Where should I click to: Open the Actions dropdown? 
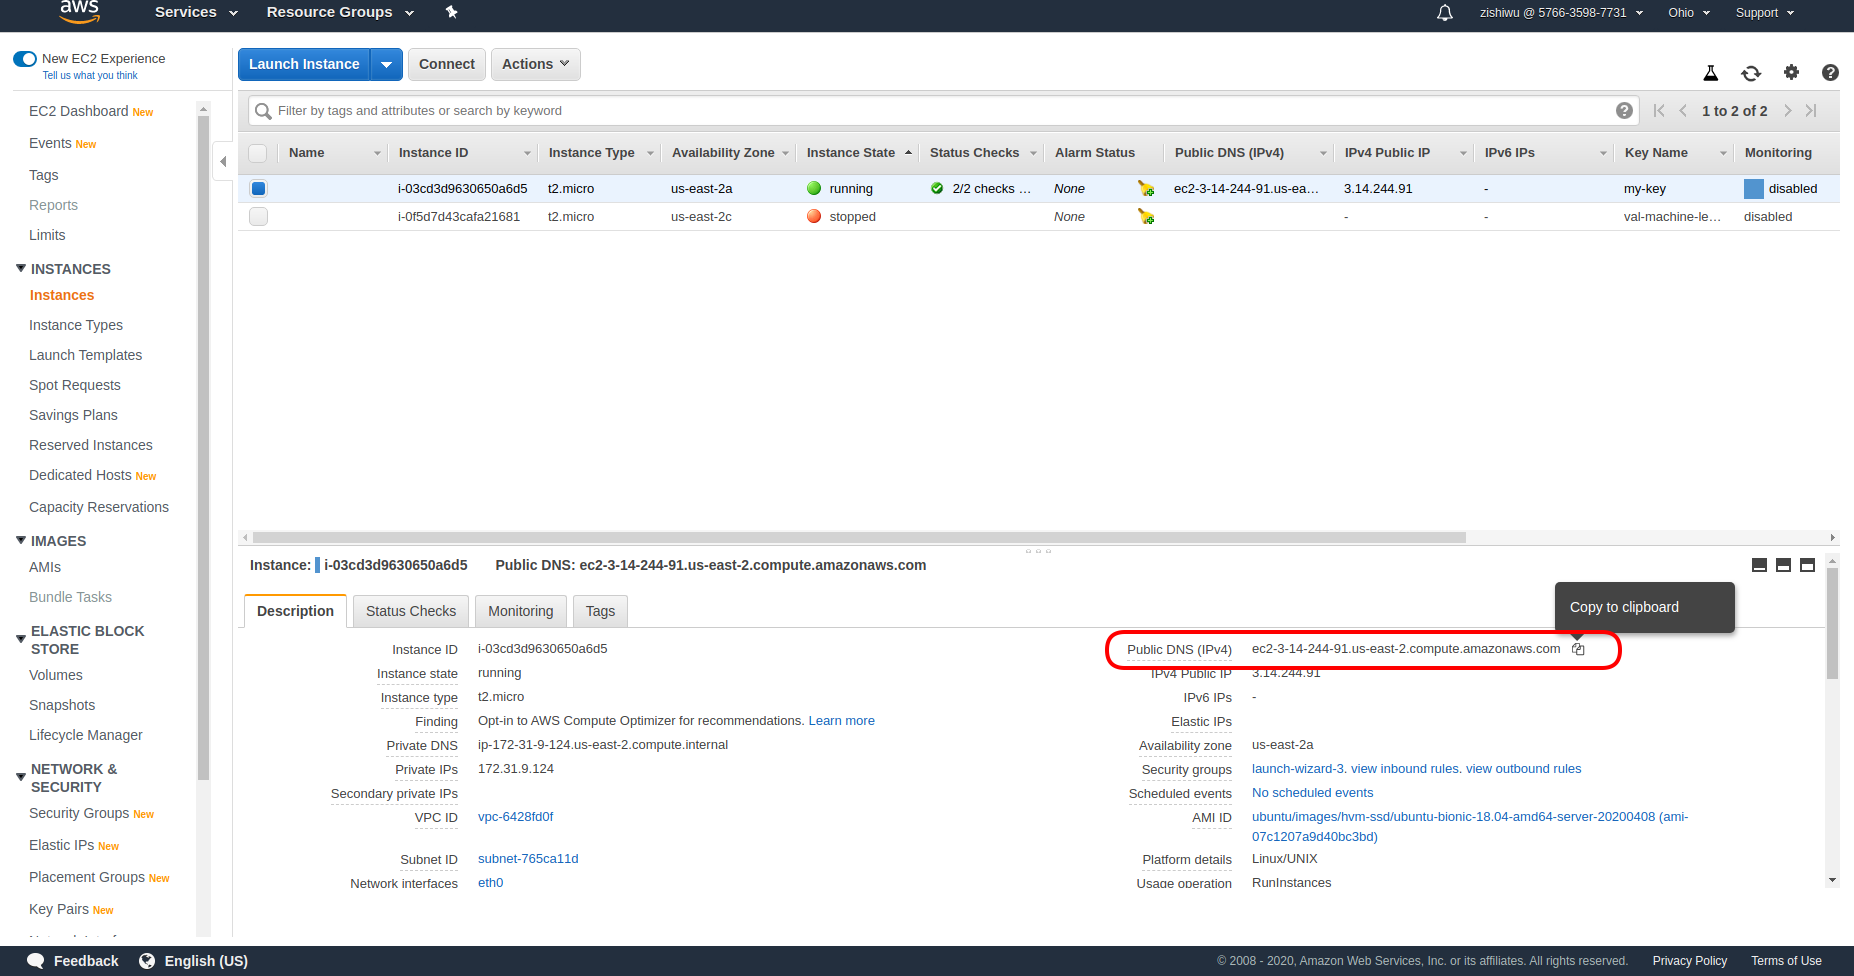point(535,64)
